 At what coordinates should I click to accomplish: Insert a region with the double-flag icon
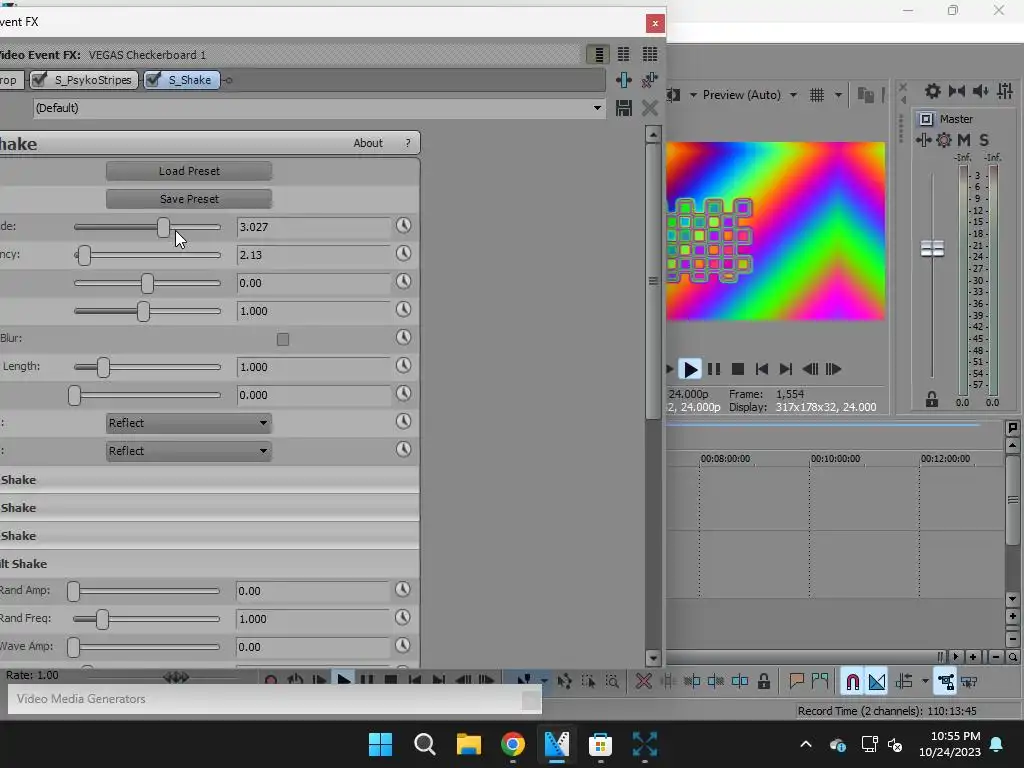(820, 682)
